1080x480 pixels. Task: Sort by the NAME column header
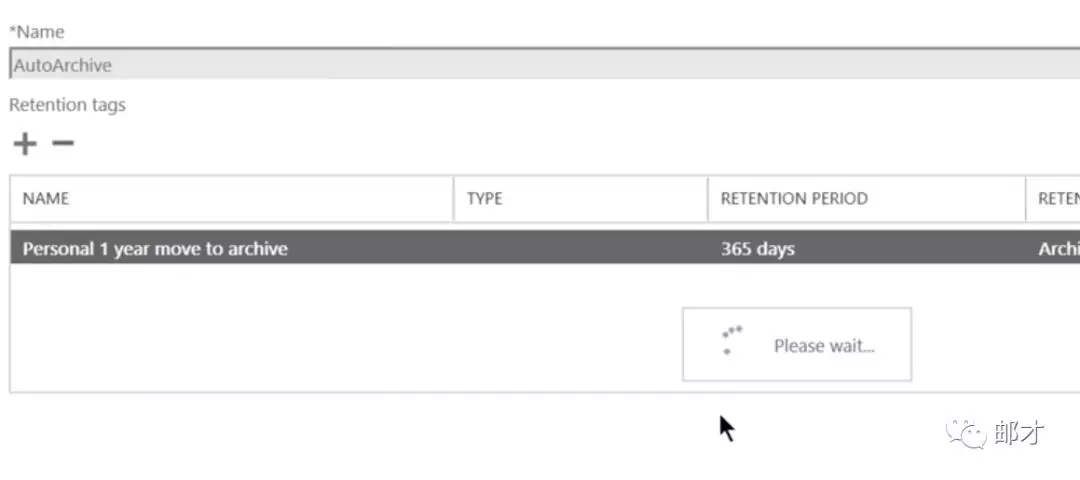point(46,198)
